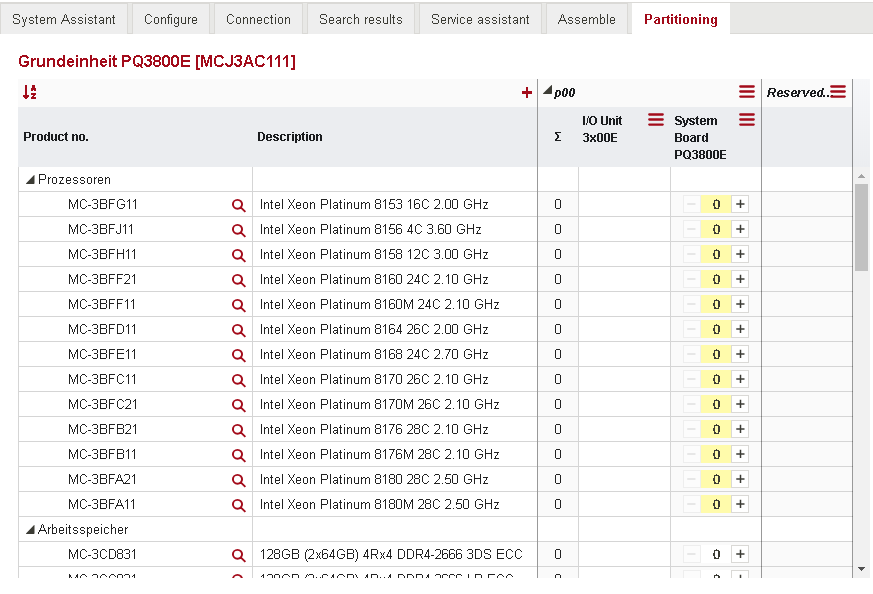The height and width of the screenshot is (594, 873).
Task: Search details for MC-3BFC21
Action: 238,405
